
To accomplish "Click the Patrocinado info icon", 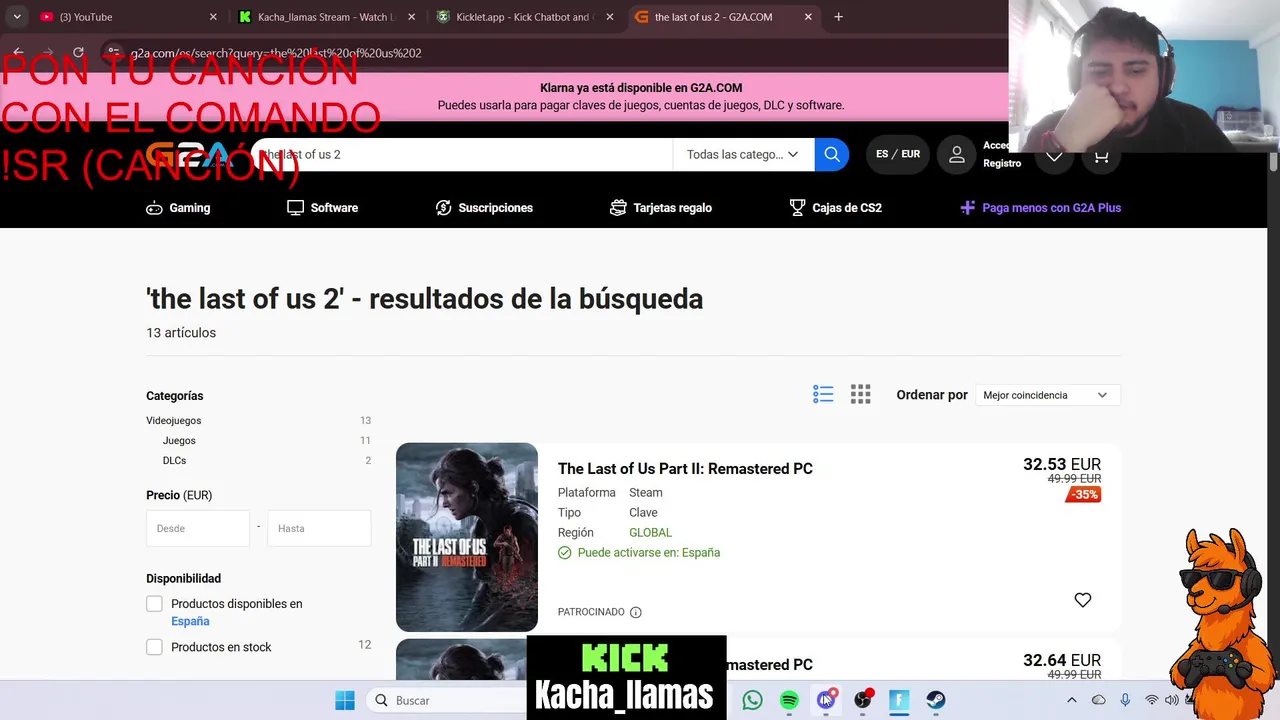I will point(635,612).
